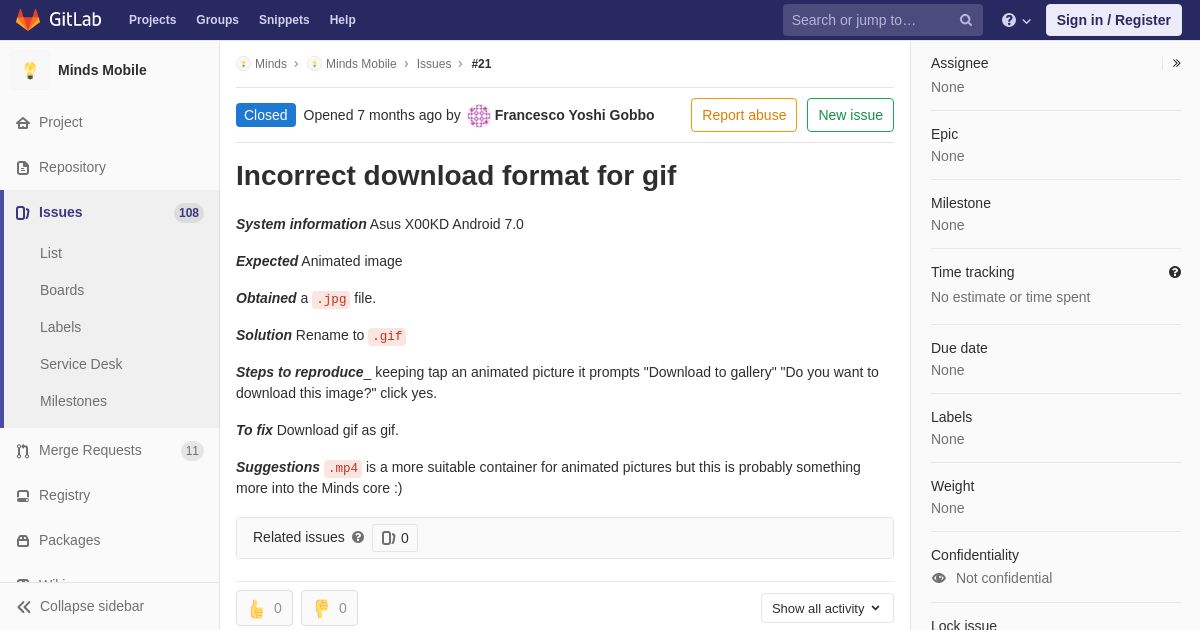This screenshot has width=1200, height=630.
Task: Click the #21 breadcrumb link
Action: pyautogui.click(x=481, y=64)
